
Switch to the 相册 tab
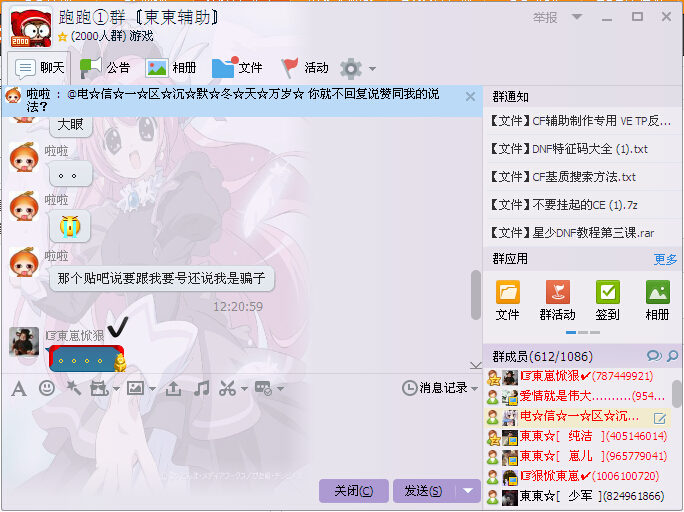point(171,68)
